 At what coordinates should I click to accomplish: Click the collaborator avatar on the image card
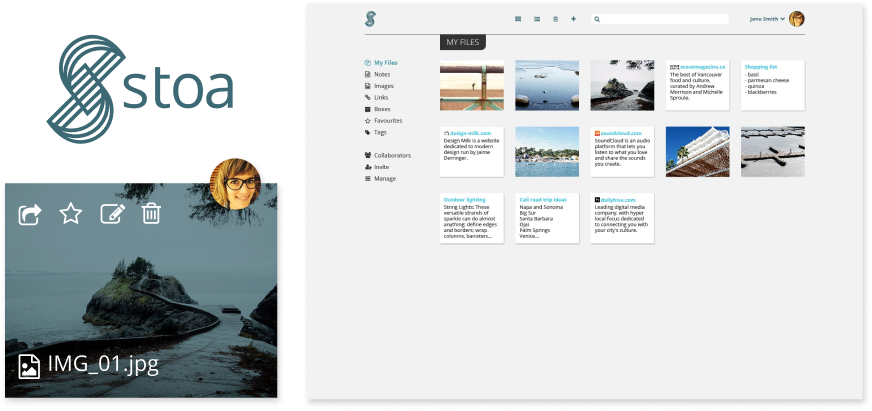point(235,184)
